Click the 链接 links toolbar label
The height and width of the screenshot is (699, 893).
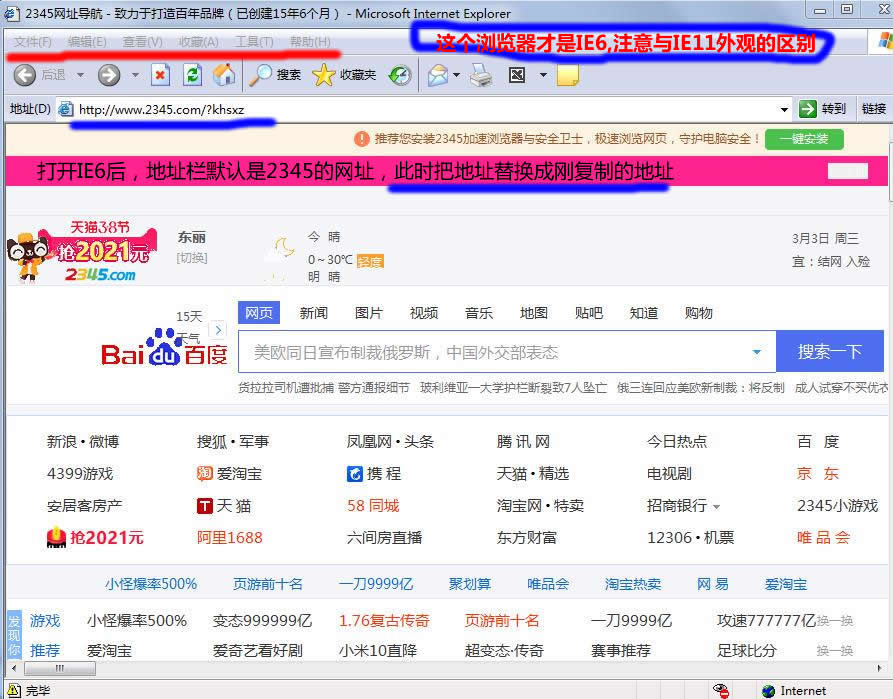874,109
